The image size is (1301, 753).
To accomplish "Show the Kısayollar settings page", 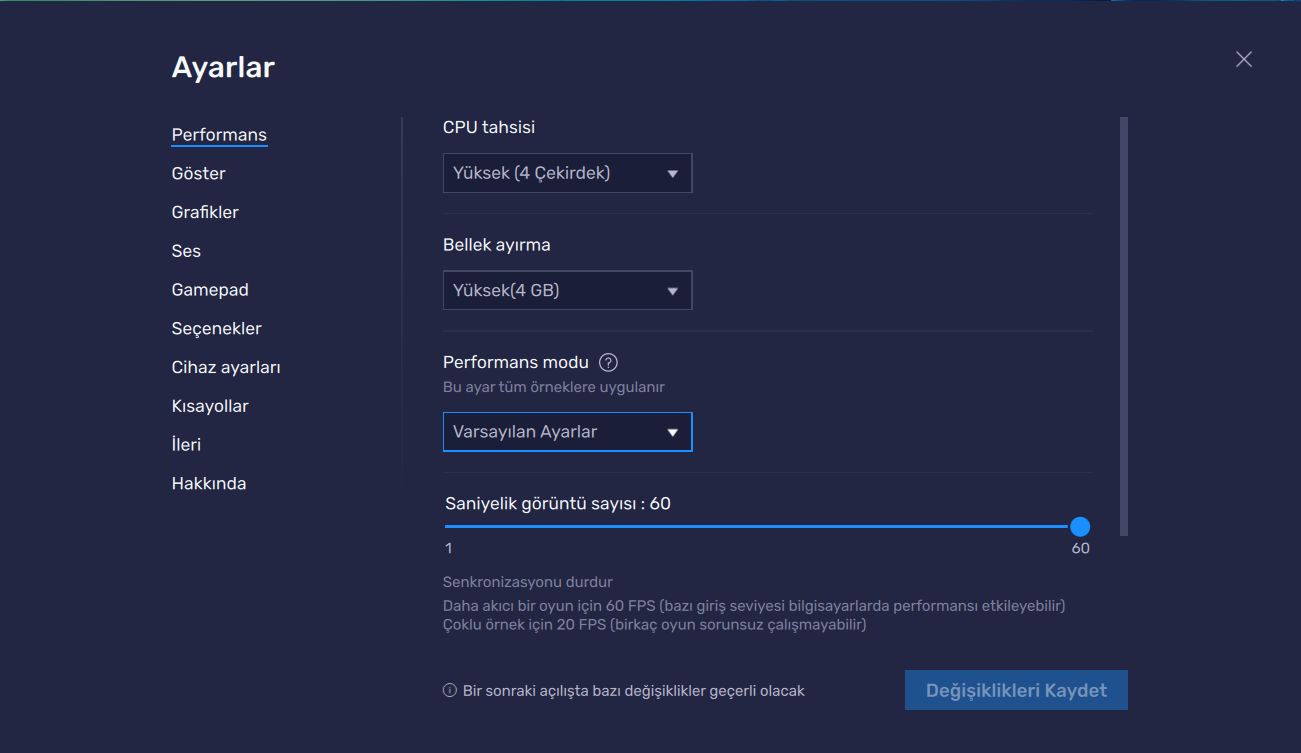I will (x=210, y=406).
